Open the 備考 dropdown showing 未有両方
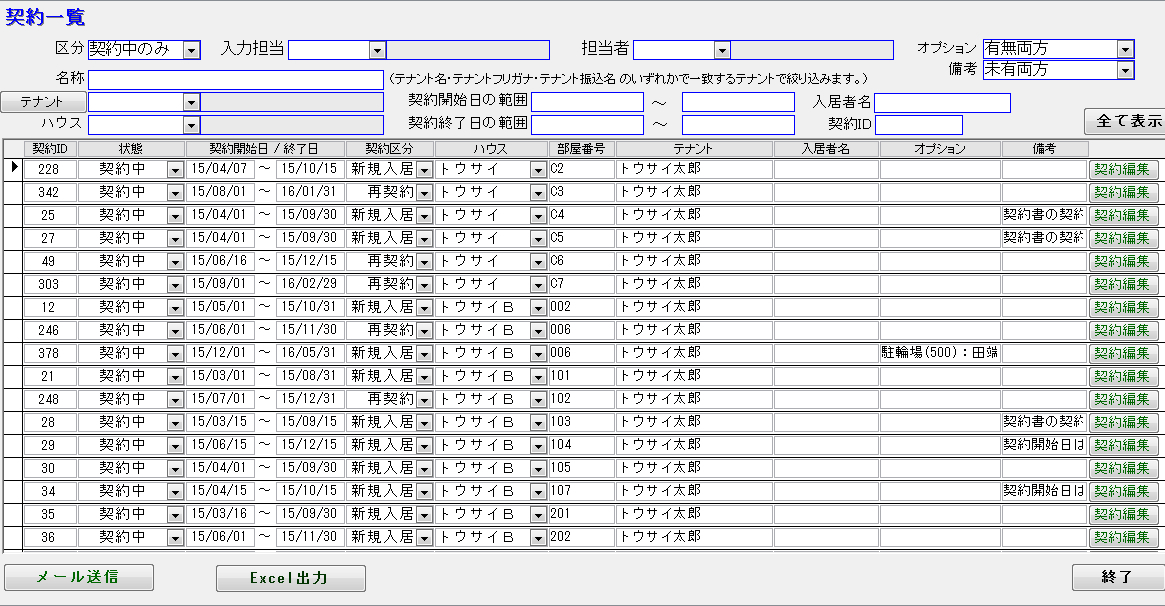 (x=1125, y=70)
